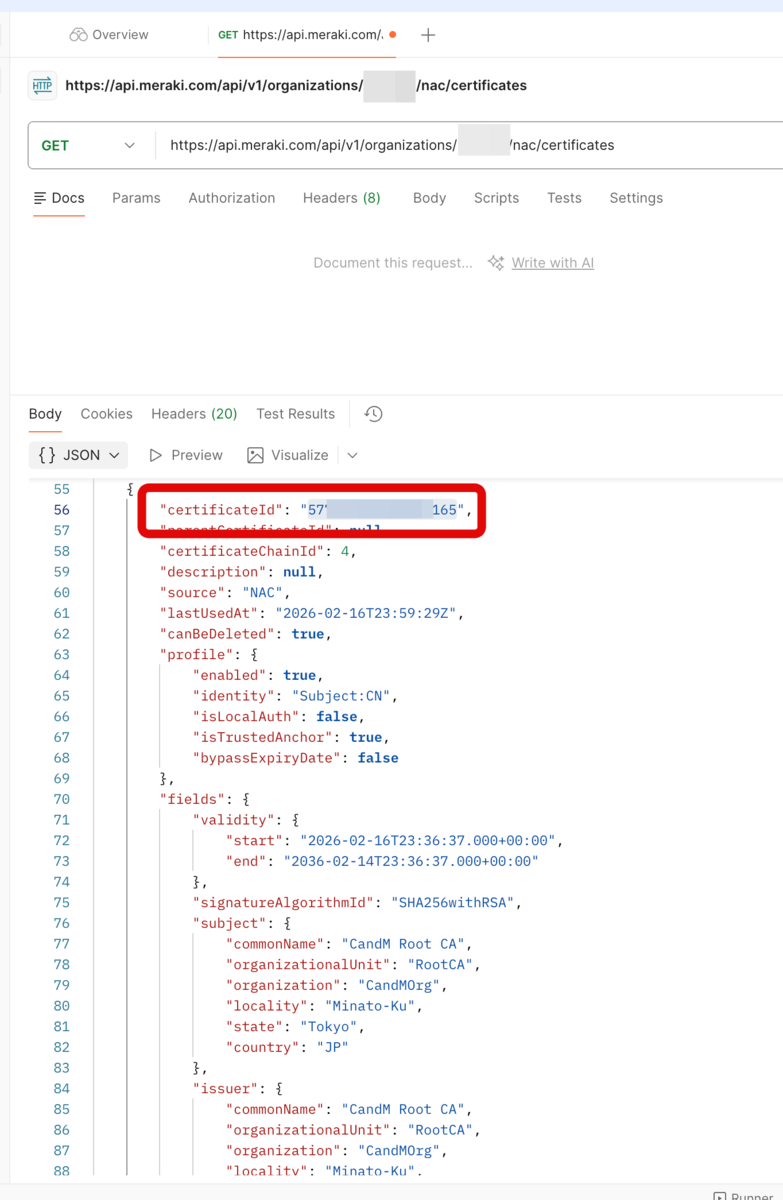Image resolution: width=783 pixels, height=1200 pixels.
Task: Click the Docs lines icon
Action: 40,198
